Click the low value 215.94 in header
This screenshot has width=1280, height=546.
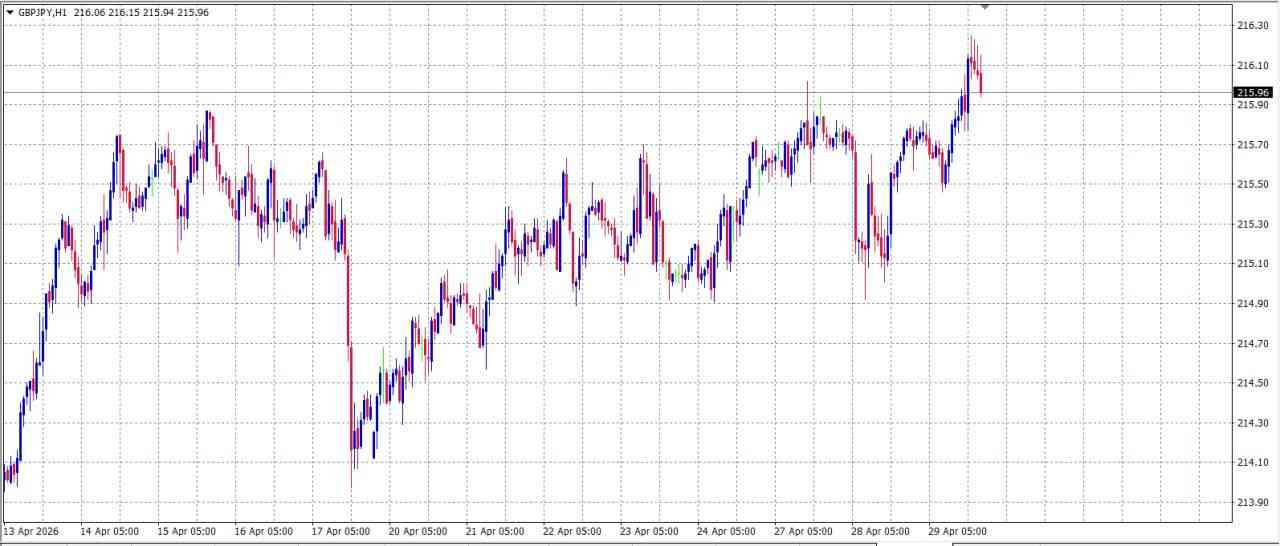158,13
